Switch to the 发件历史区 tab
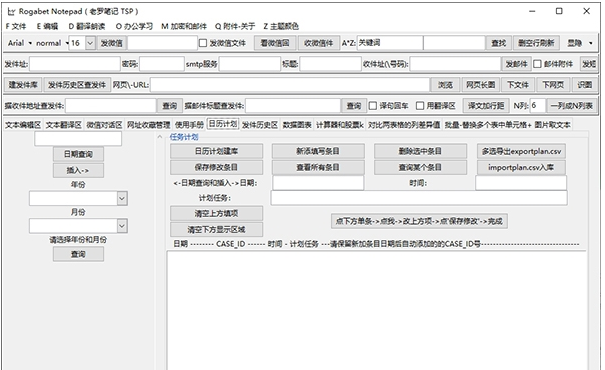 tap(260, 125)
